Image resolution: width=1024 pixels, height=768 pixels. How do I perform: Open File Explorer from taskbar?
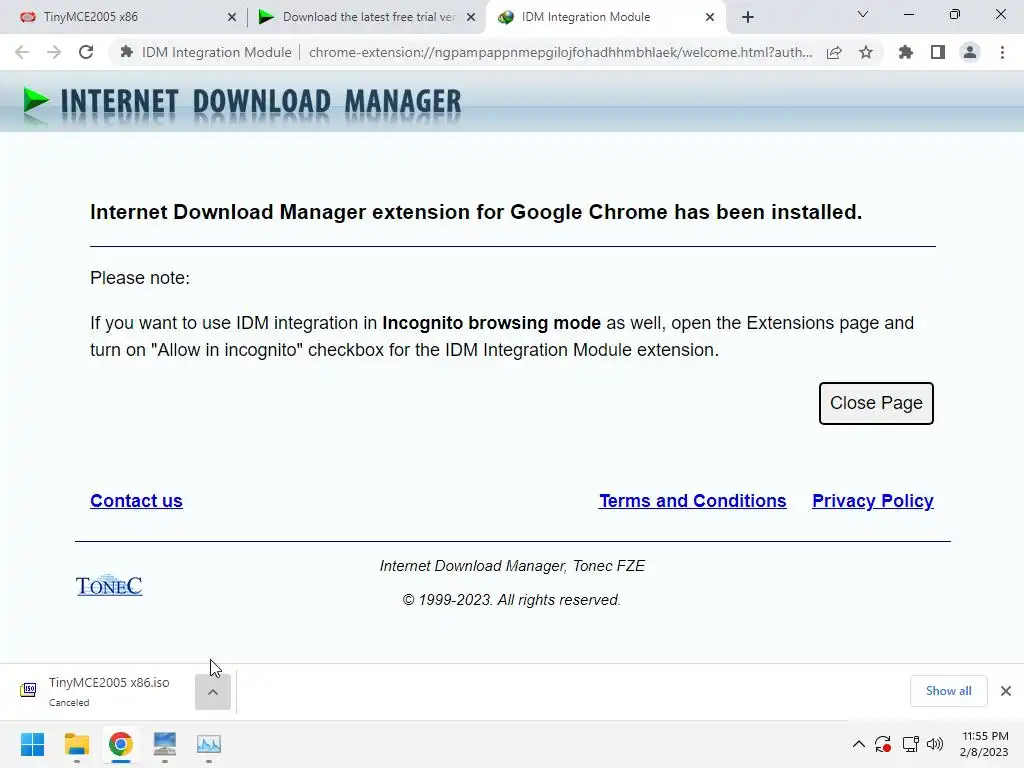pos(76,744)
